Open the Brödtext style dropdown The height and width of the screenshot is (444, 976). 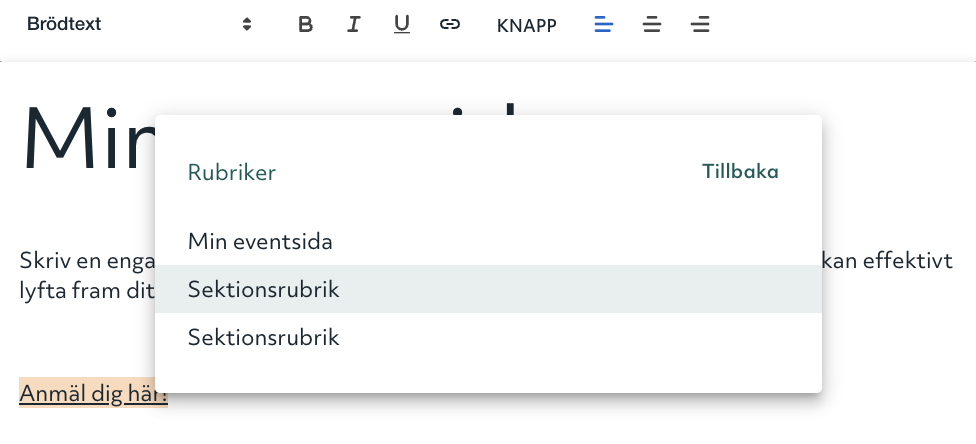(139, 24)
